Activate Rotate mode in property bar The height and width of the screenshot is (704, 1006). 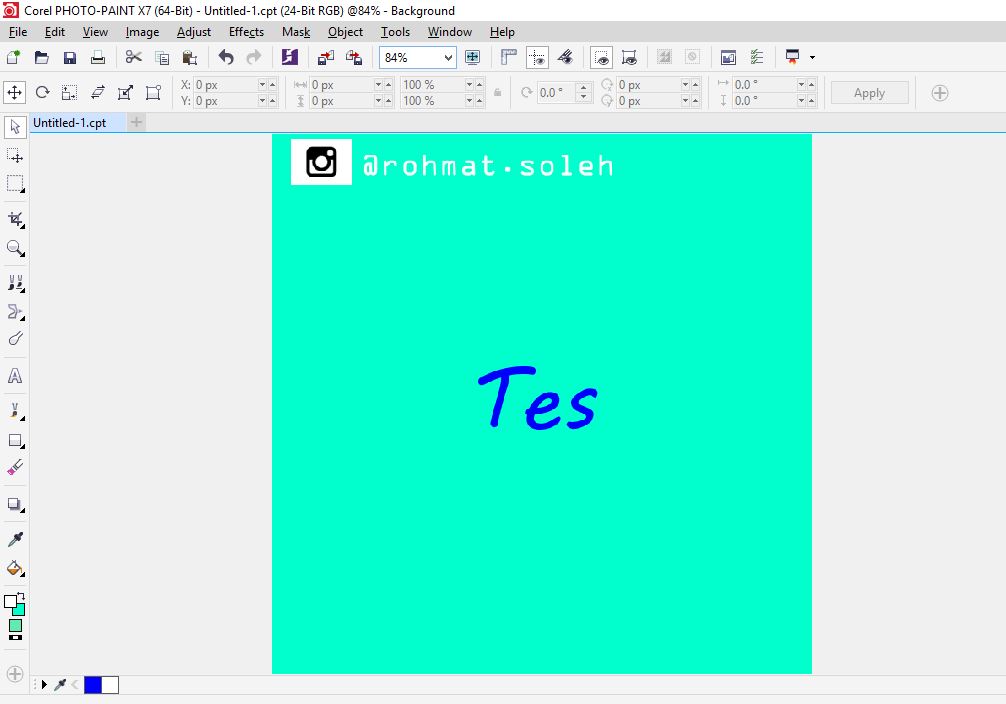point(42,92)
